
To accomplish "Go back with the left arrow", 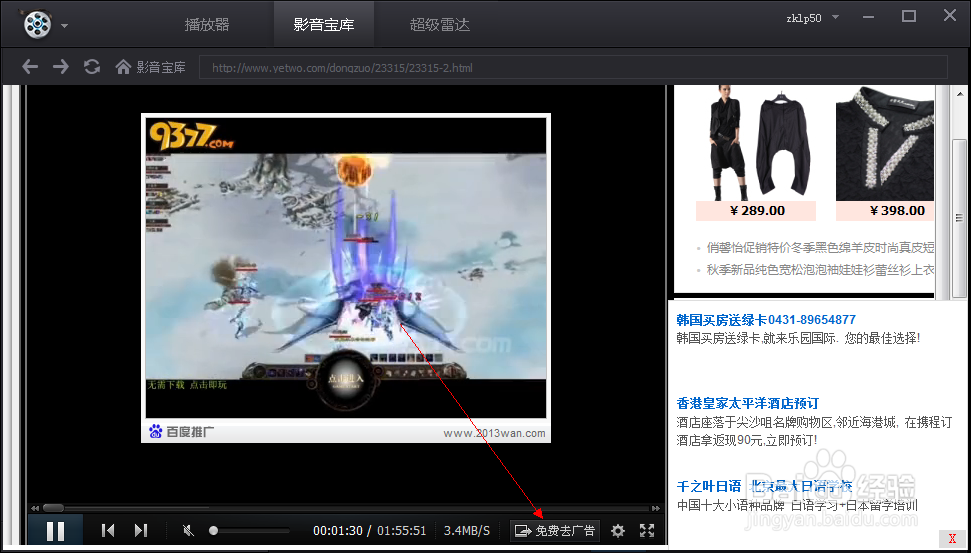I will pos(30,67).
